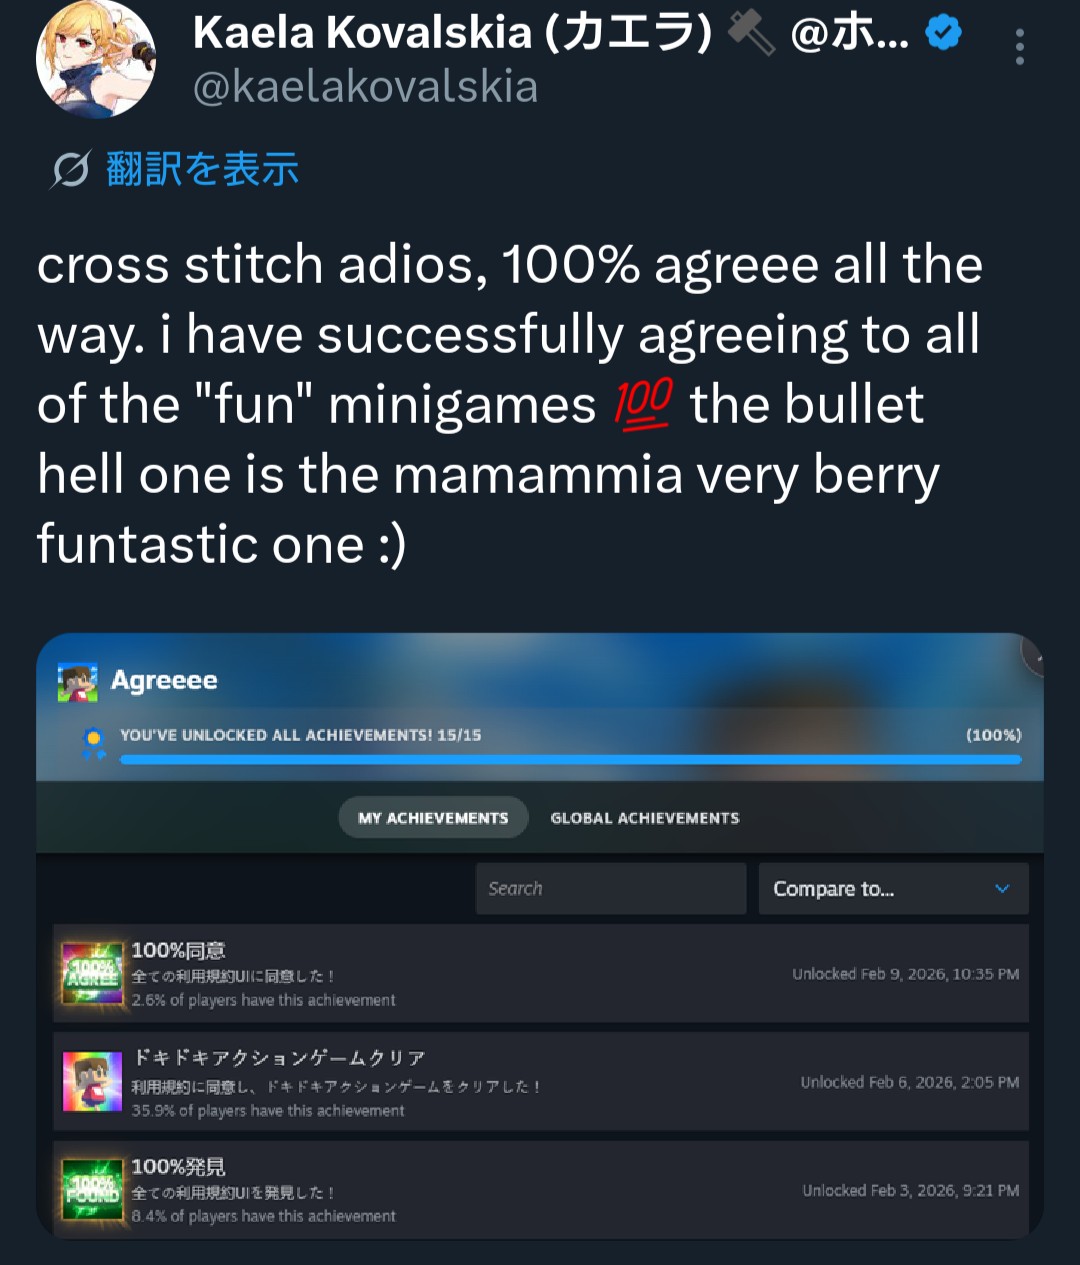
Task: Expand the Compare to... dropdown
Action: tap(894, 889)
